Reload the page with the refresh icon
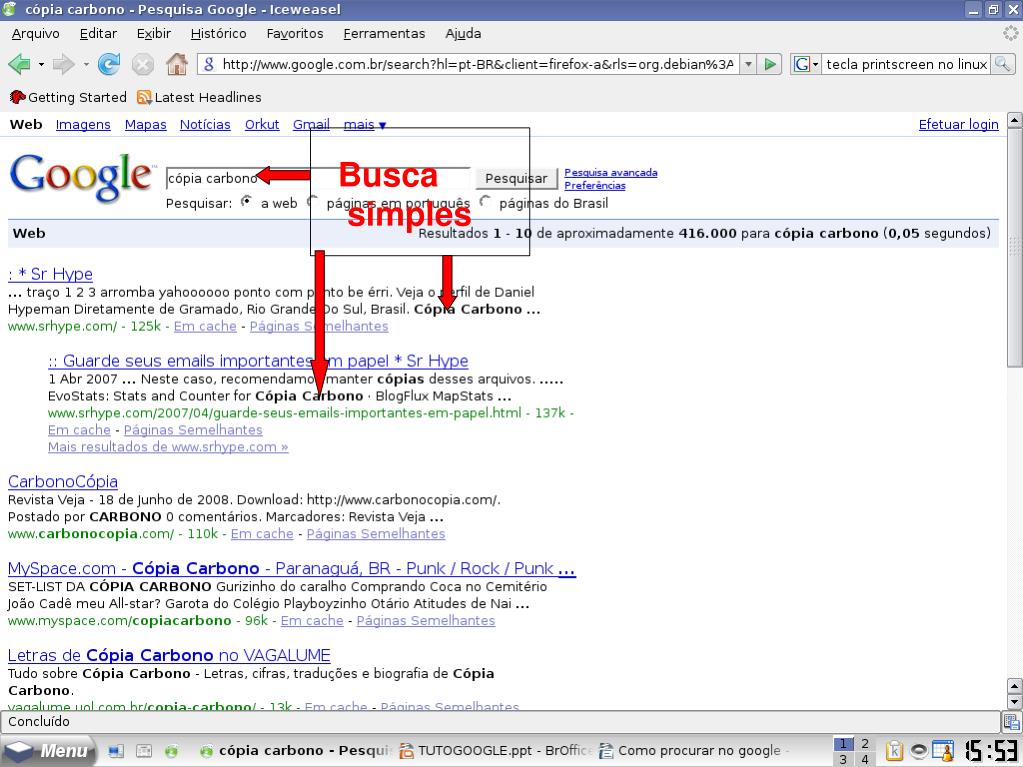The height and width of the screenshot is (767, 1023). click(109, 64)
